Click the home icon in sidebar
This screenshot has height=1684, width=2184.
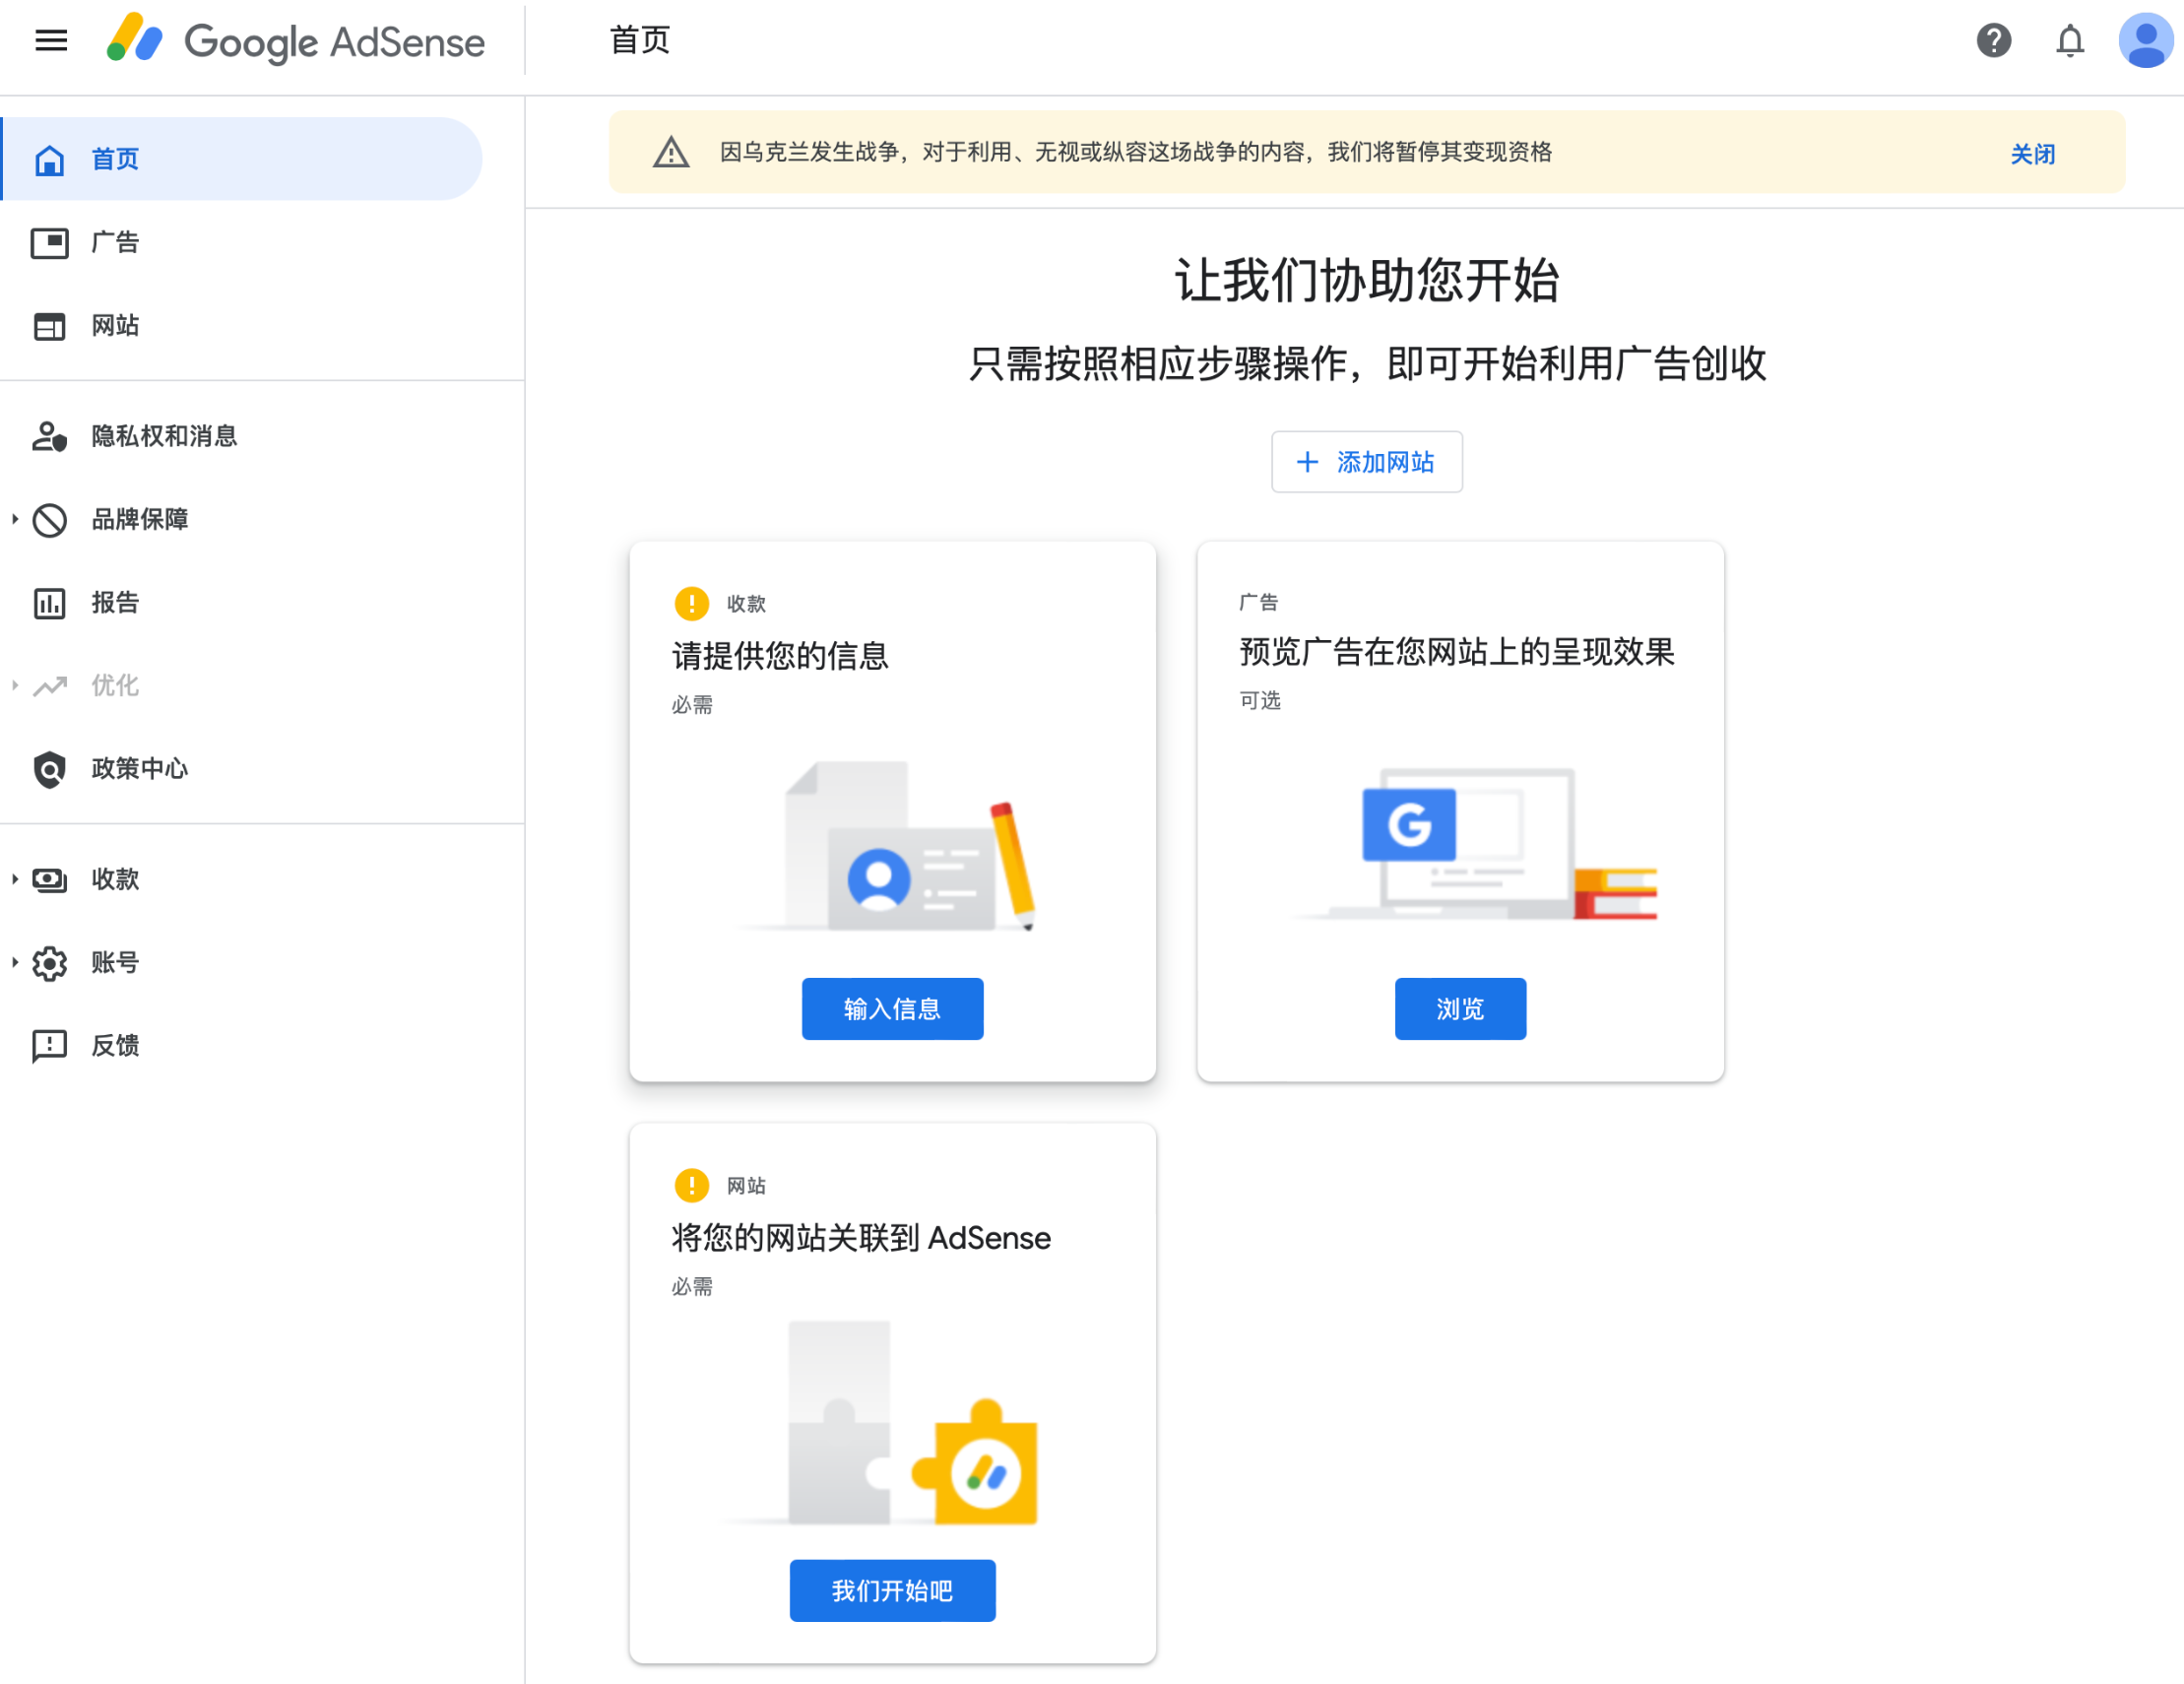[49, 160]
